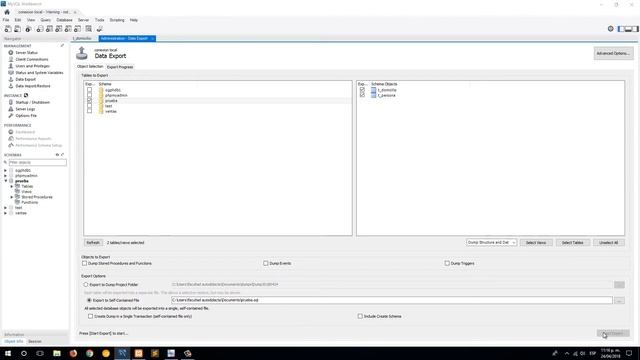Open the Dump Structure and Data dropdown

coord(491,242)
